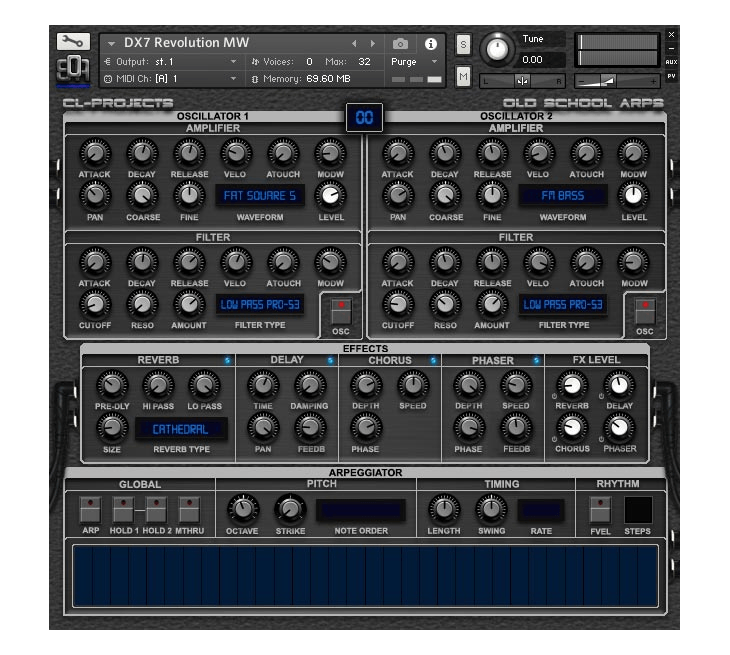The height and width of the screenshot is (655, 730).
Task: Open instrument options via wrench icon
Action: (x=73, y=42)
